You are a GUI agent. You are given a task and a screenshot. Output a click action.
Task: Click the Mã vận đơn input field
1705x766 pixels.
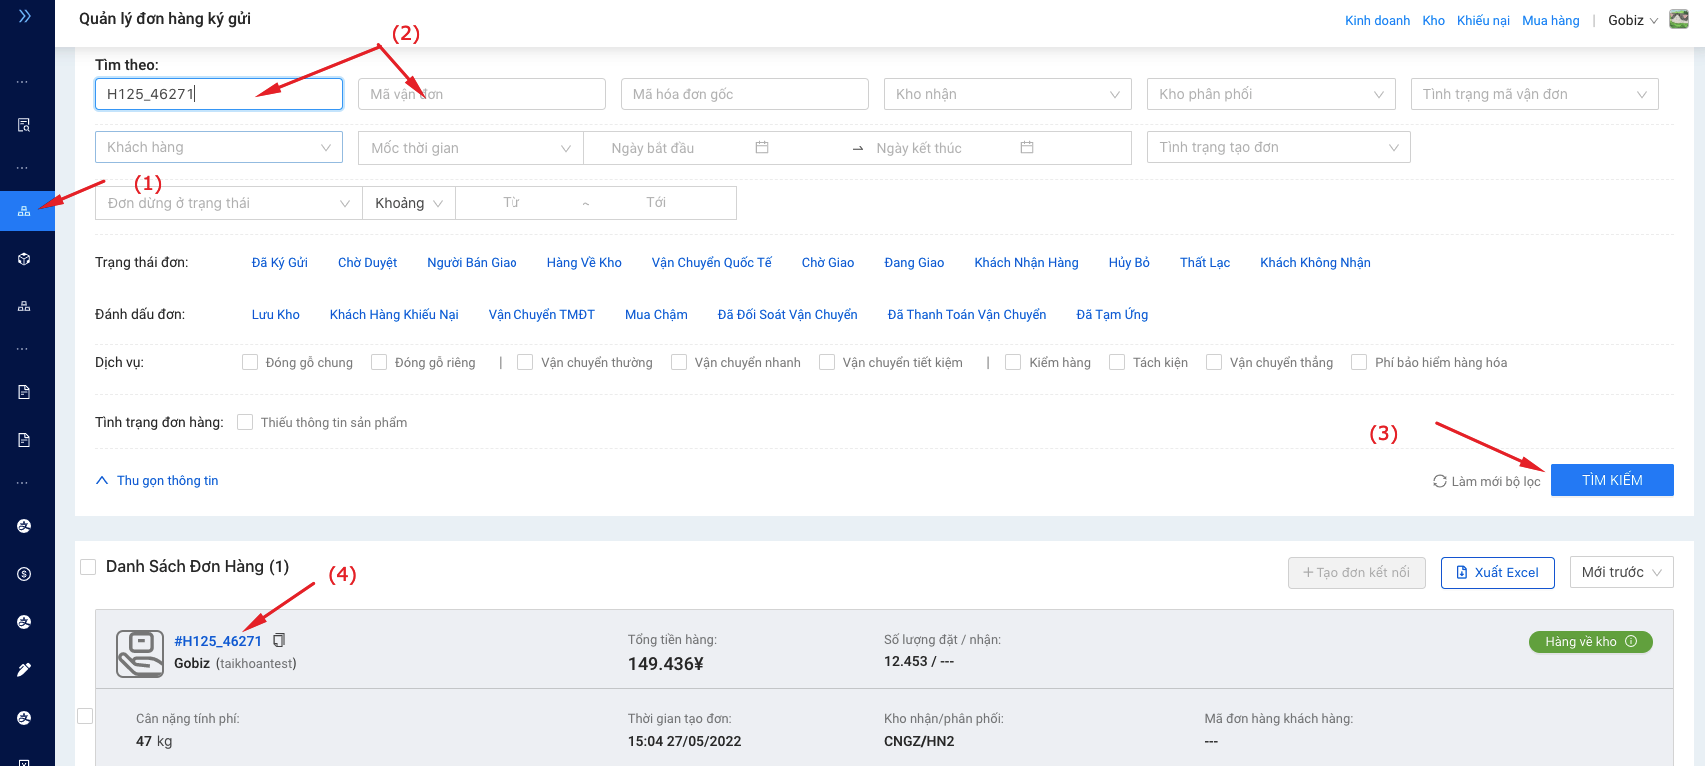point(481,94)
